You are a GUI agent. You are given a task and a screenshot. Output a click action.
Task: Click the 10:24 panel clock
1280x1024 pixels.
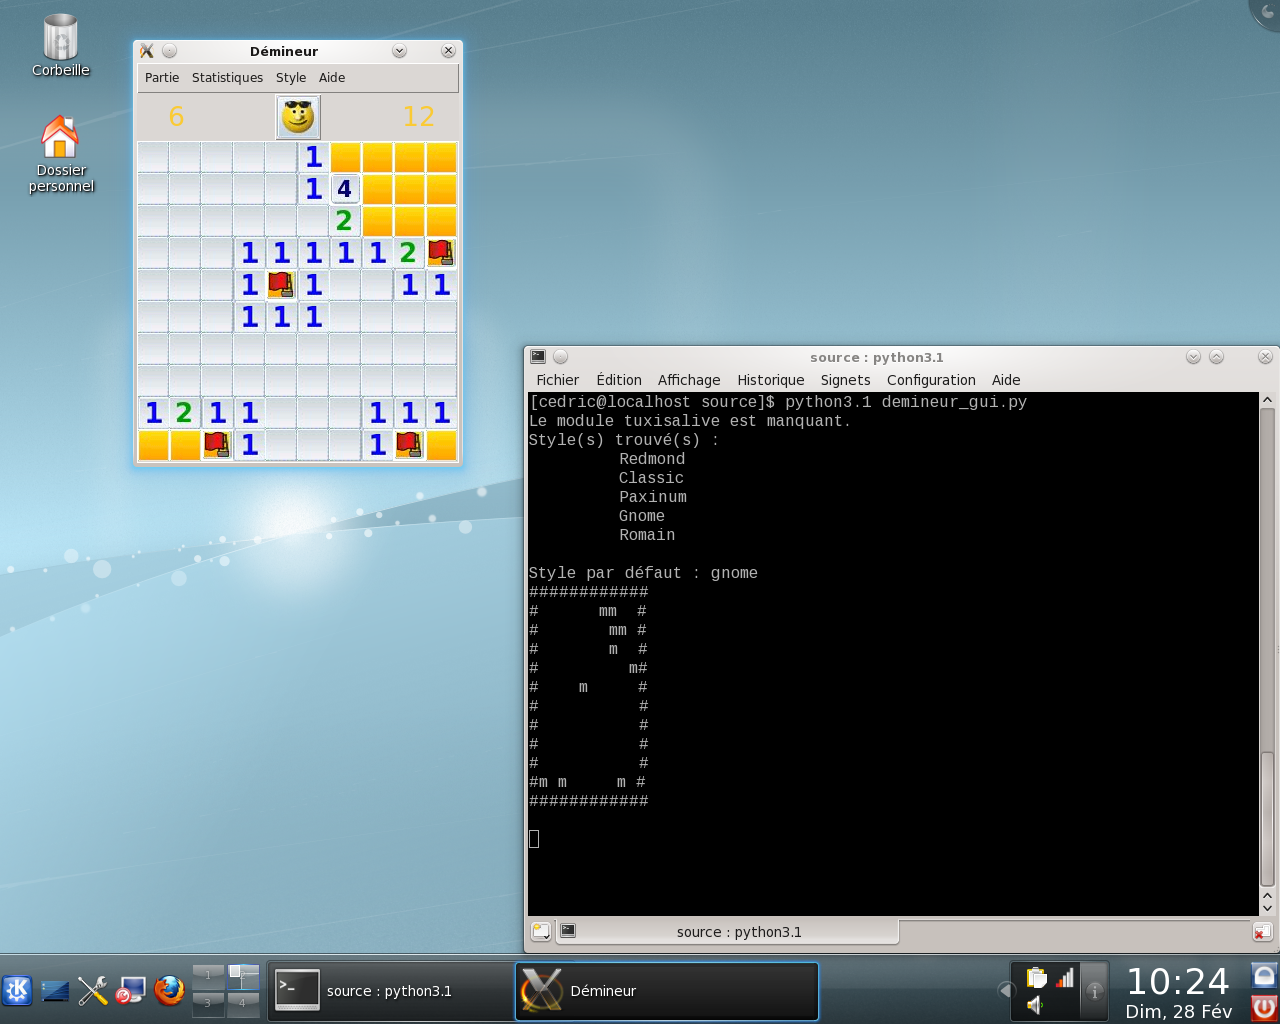[x=1178, y=982]
